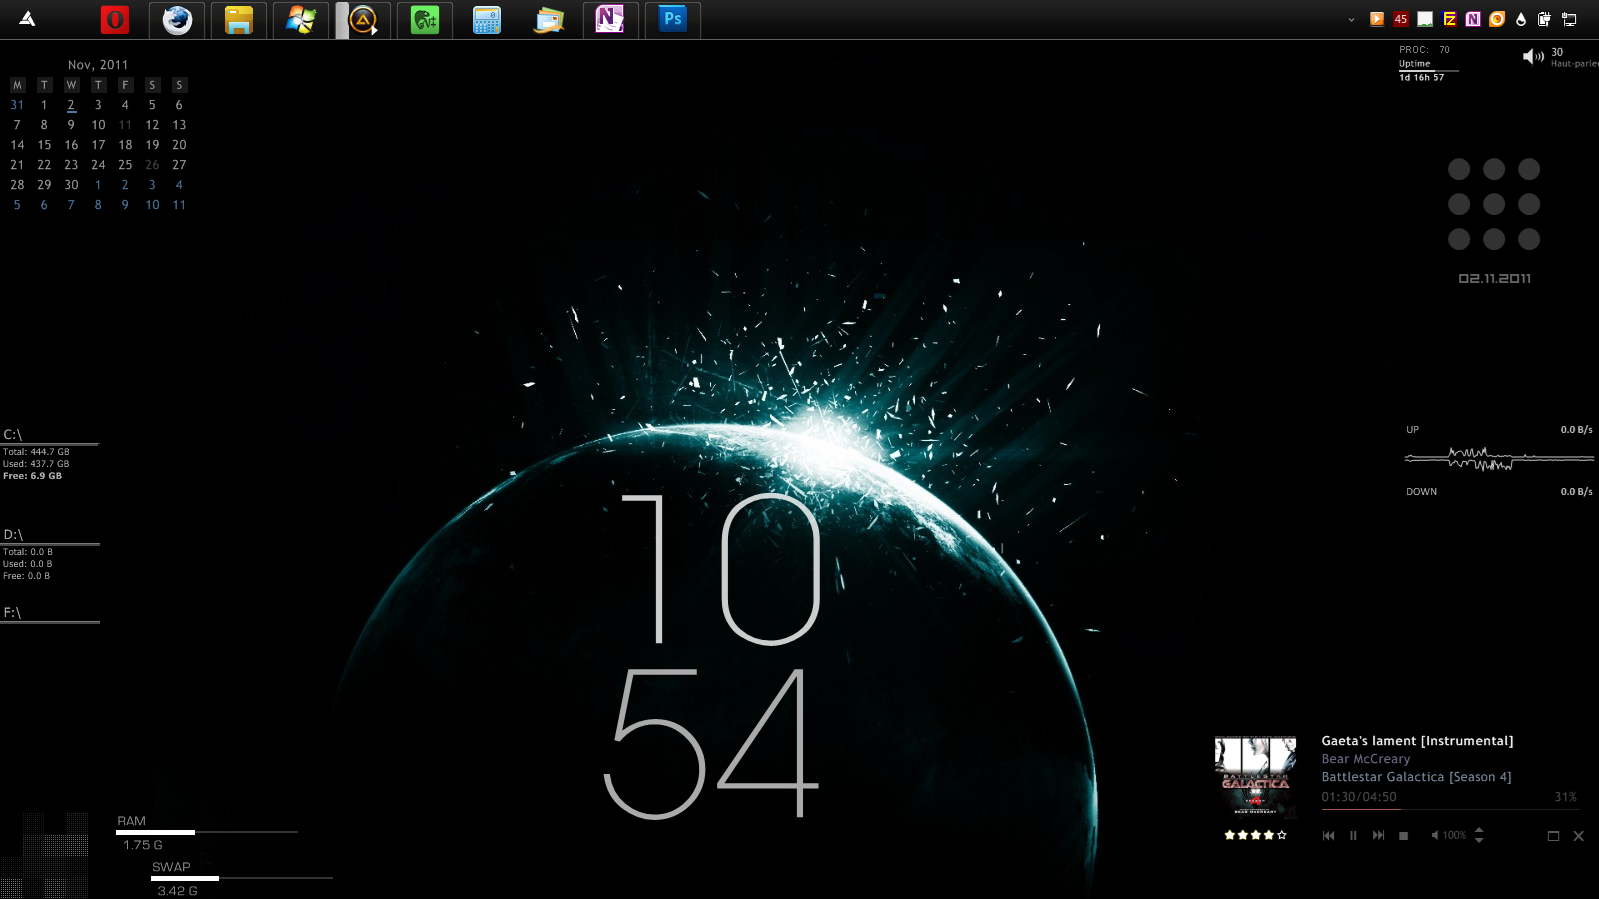Open OneNote from the taskbar
The height and width of the screenshot is (899, 1599).
click(x=611, y=20)
